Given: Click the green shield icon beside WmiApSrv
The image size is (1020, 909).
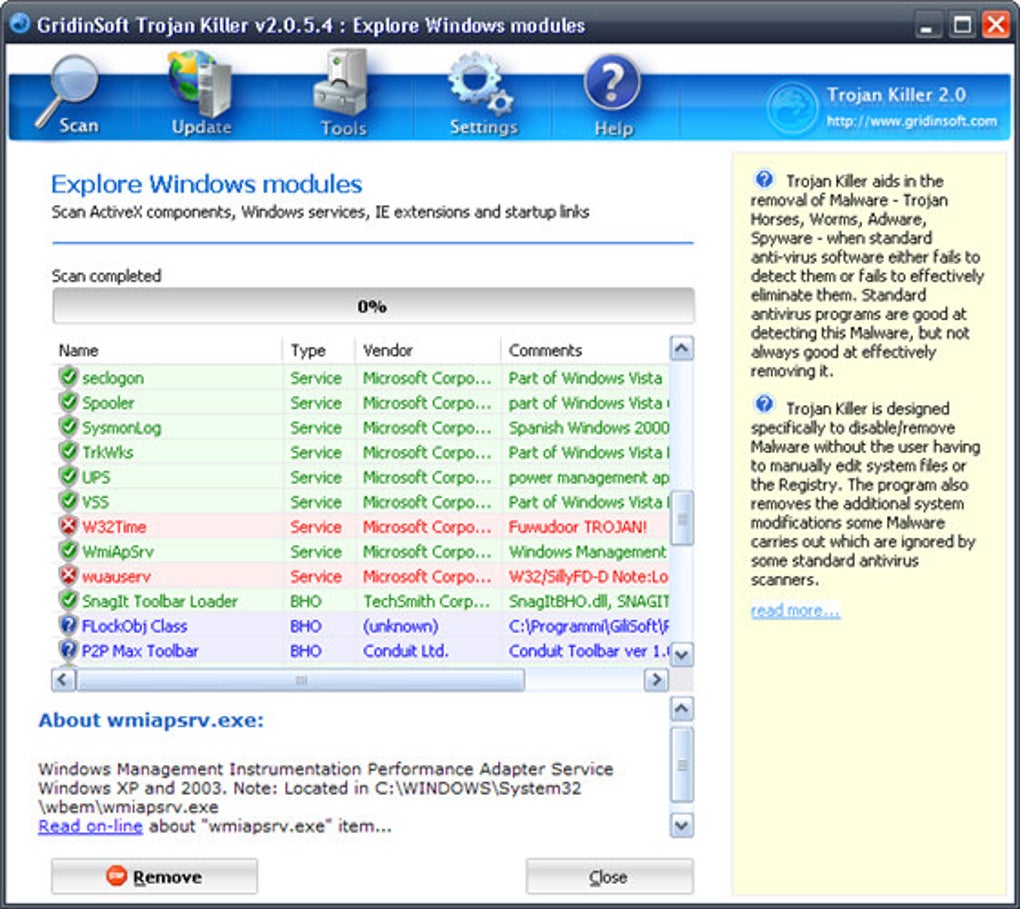Looking at the screenshot, I should [68, 550].
